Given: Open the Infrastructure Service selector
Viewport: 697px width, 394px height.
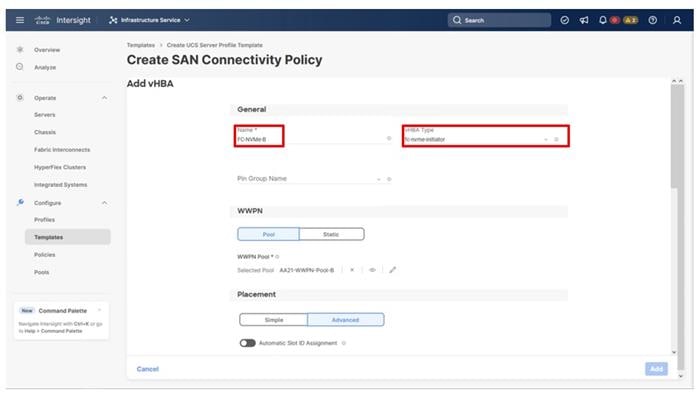Looking at the screenshot, I should tap(149, 20).
